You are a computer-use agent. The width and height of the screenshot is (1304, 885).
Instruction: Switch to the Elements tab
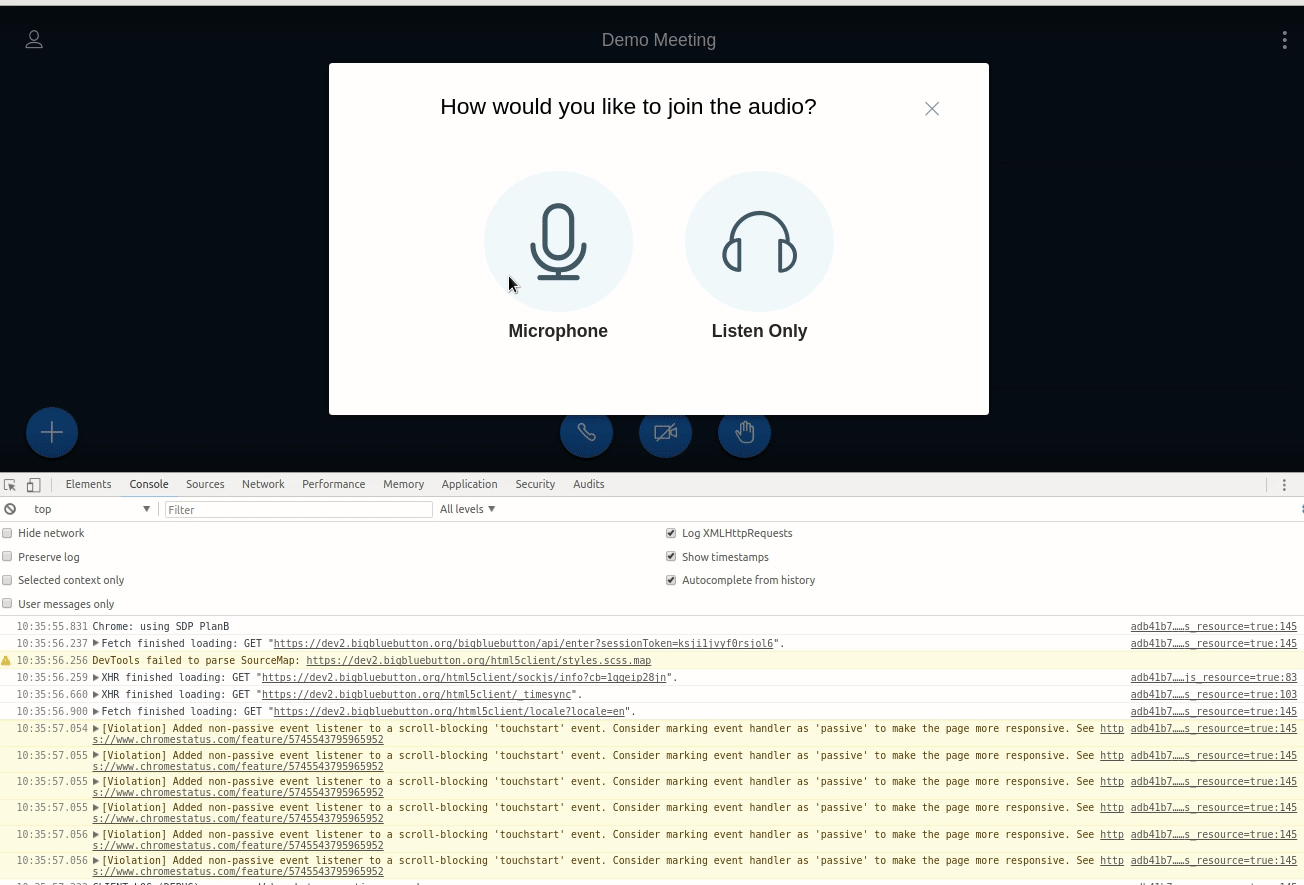[88, 484]
